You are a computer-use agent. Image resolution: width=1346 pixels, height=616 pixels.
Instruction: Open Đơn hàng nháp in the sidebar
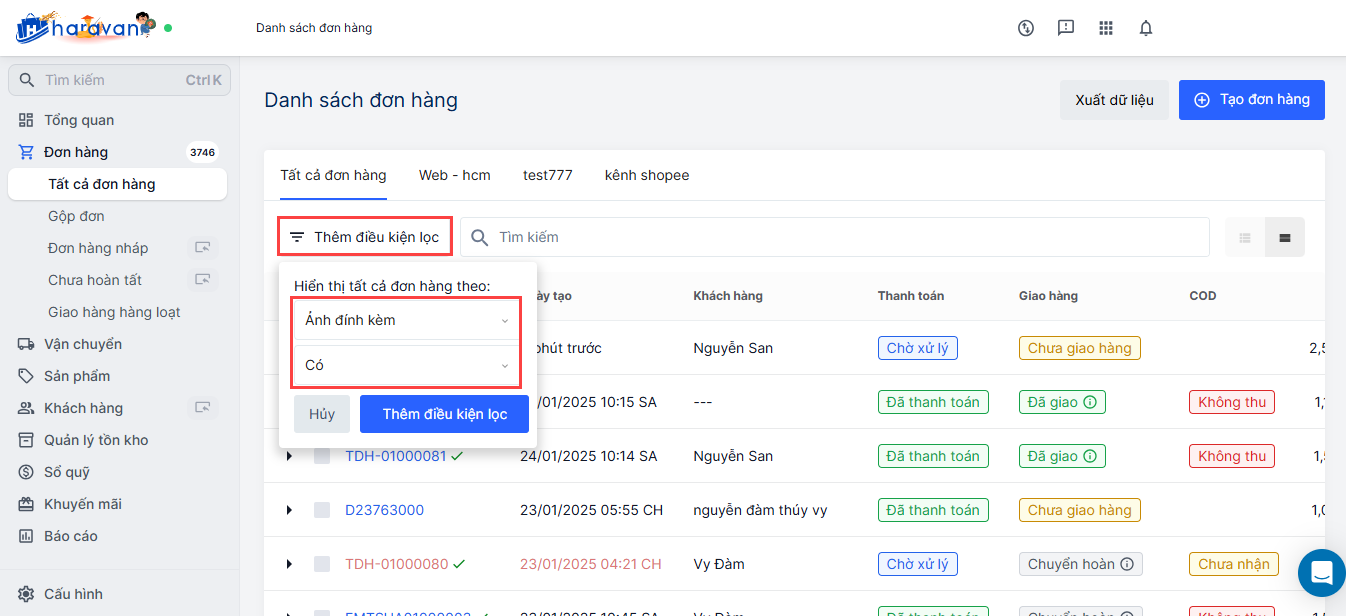click(x=98, y=248)
